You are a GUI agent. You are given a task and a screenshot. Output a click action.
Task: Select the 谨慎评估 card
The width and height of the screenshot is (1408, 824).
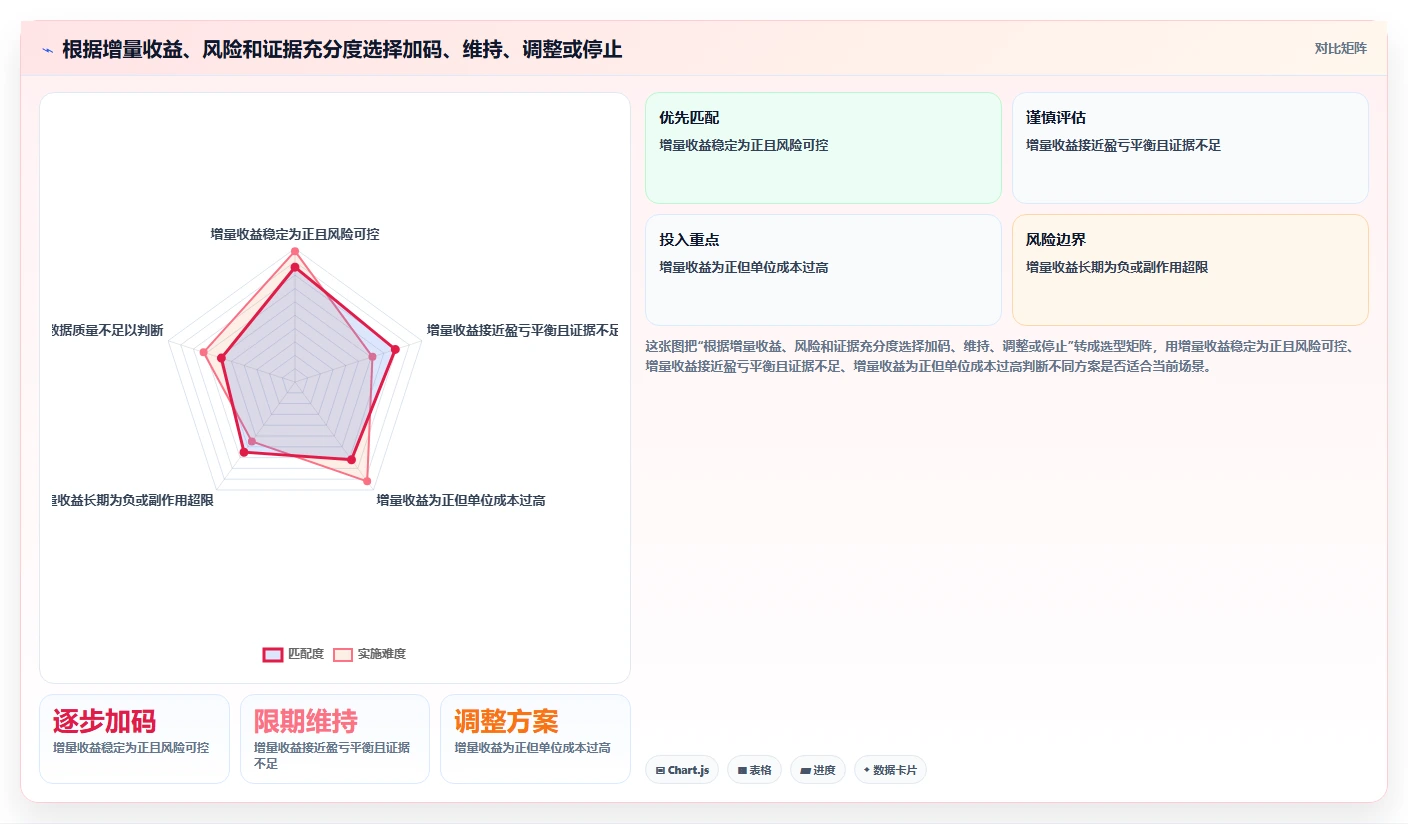pos(1190,148)
